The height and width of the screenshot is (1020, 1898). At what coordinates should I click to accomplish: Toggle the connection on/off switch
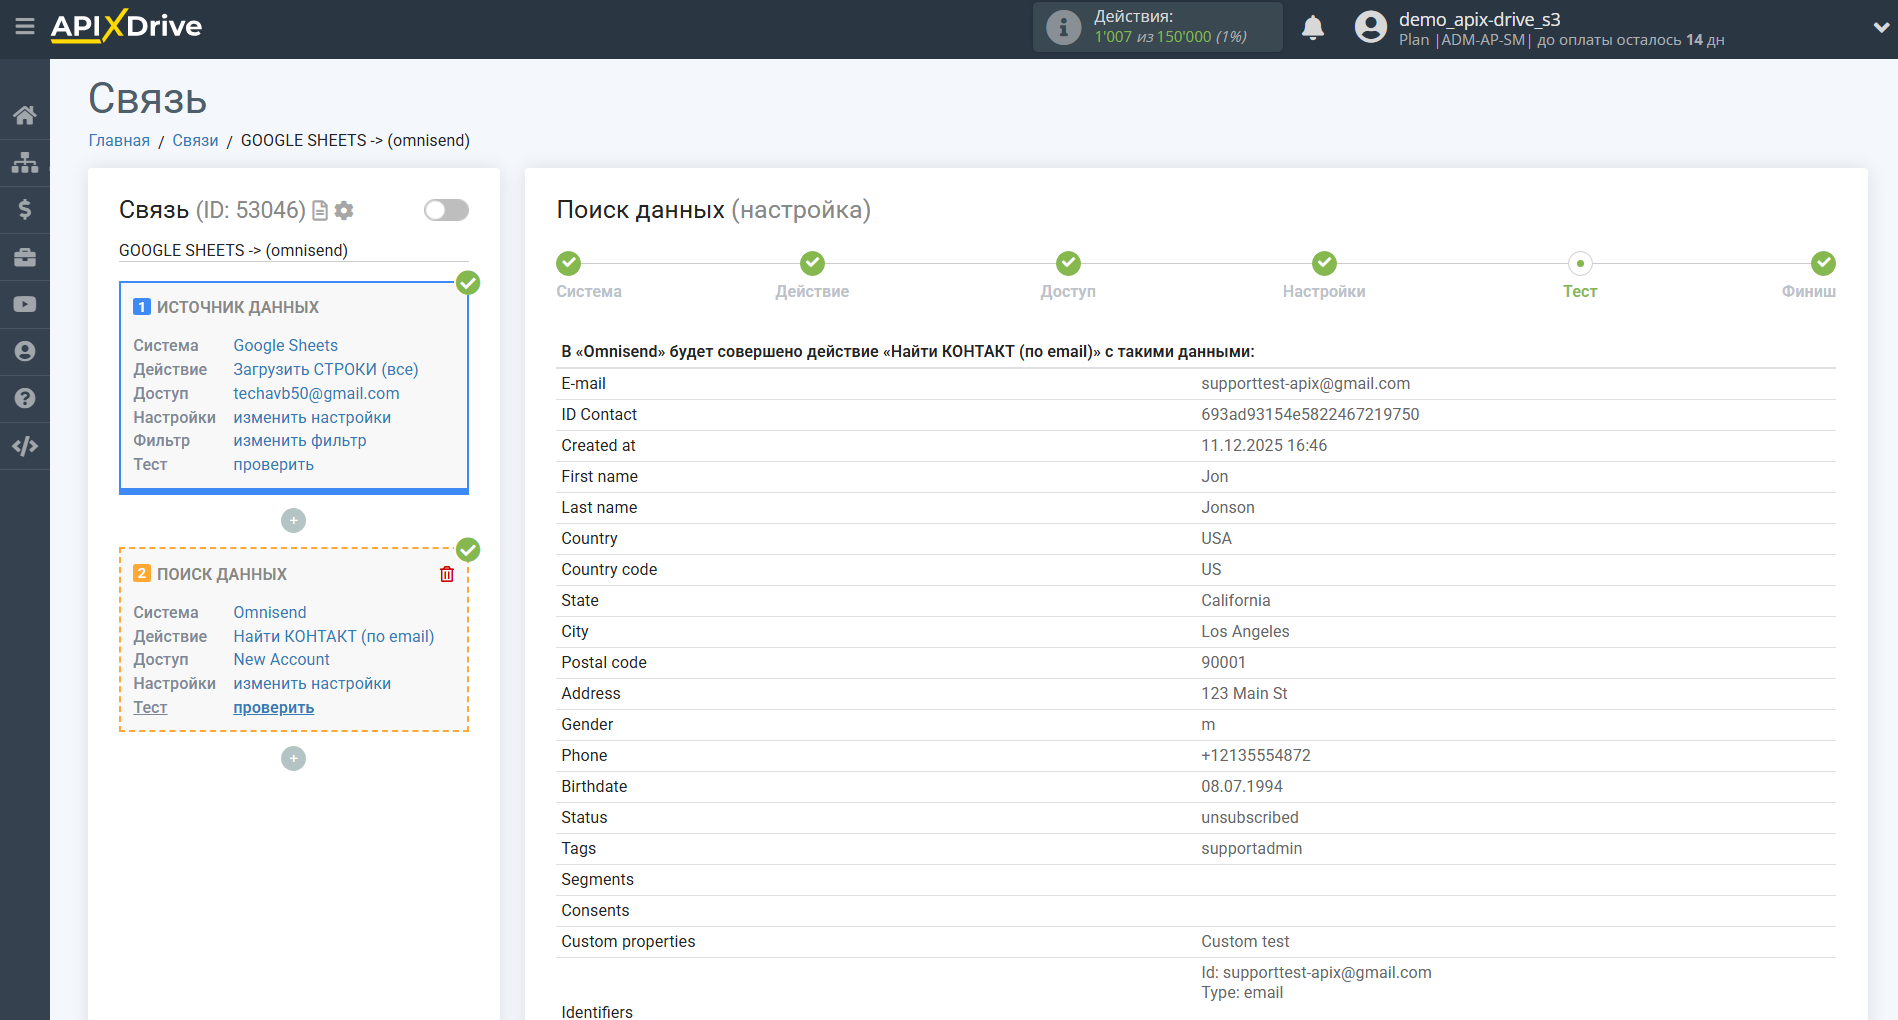click(x=446, y=210)
